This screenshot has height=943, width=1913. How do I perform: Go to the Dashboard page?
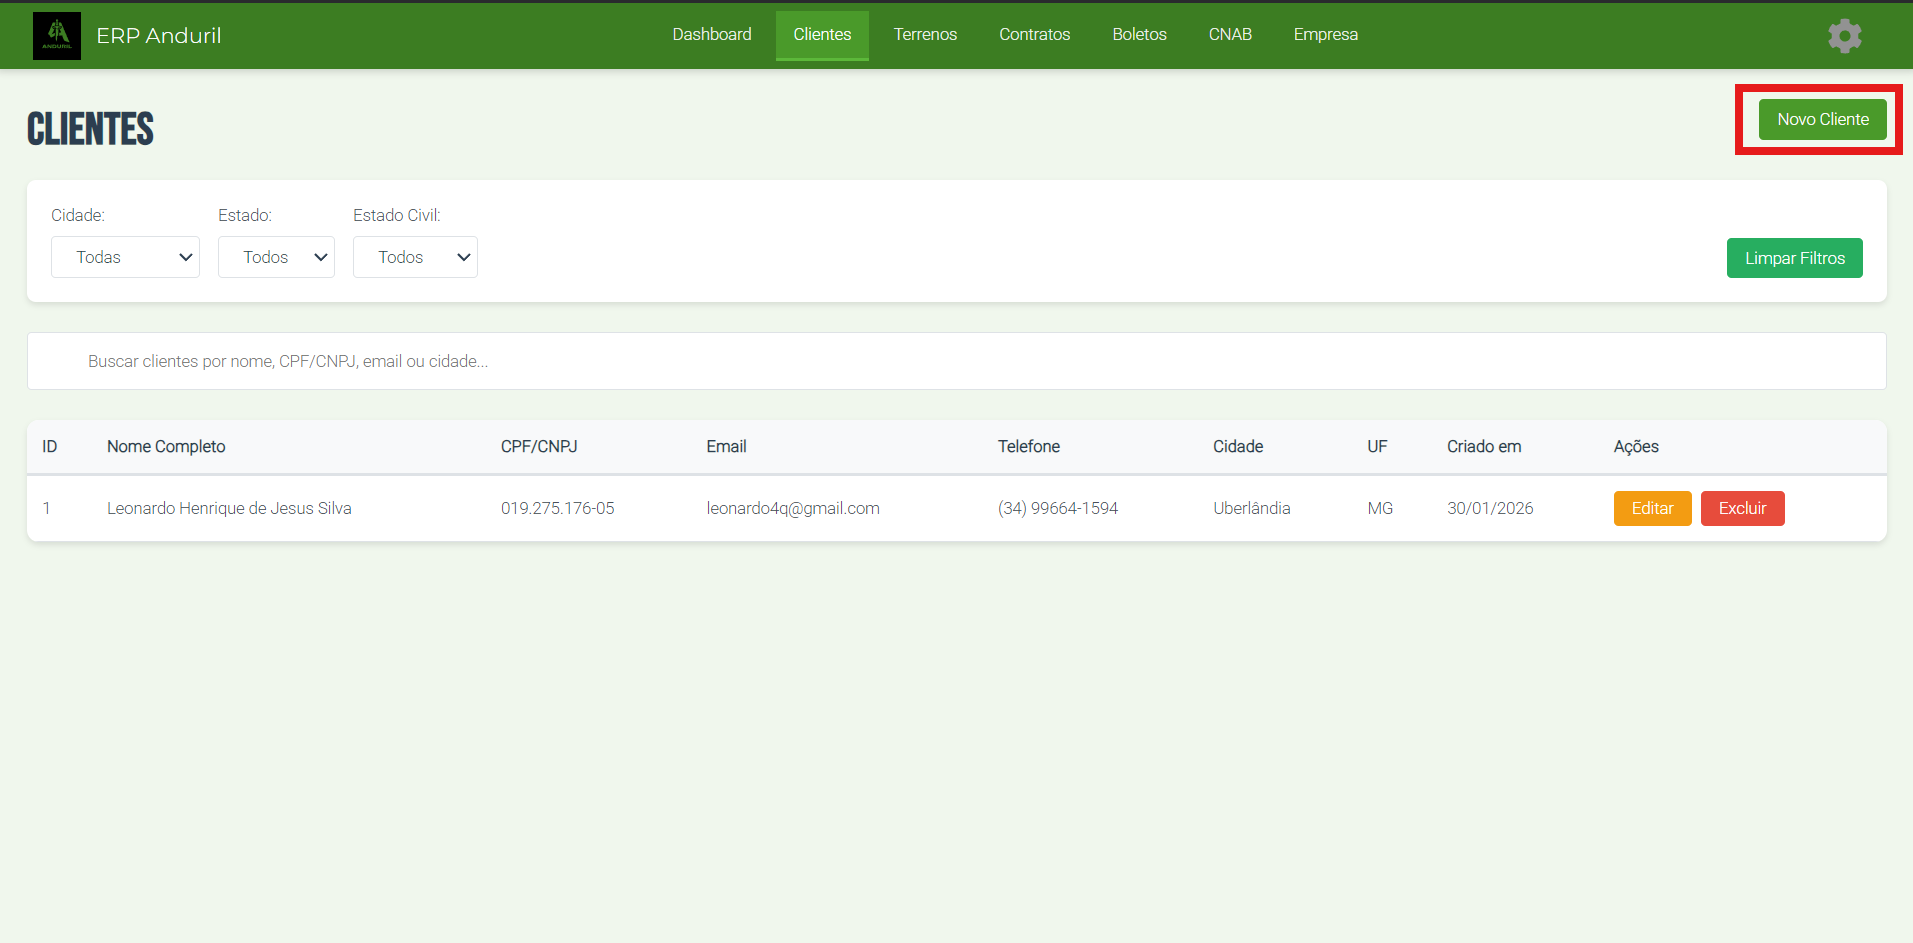point(711,35)
